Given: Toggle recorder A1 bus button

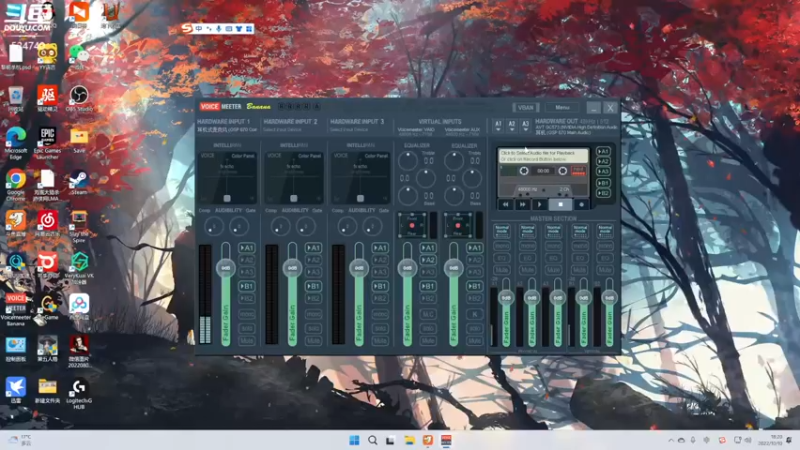Looking at the screenshot, I should coord(603,152).
